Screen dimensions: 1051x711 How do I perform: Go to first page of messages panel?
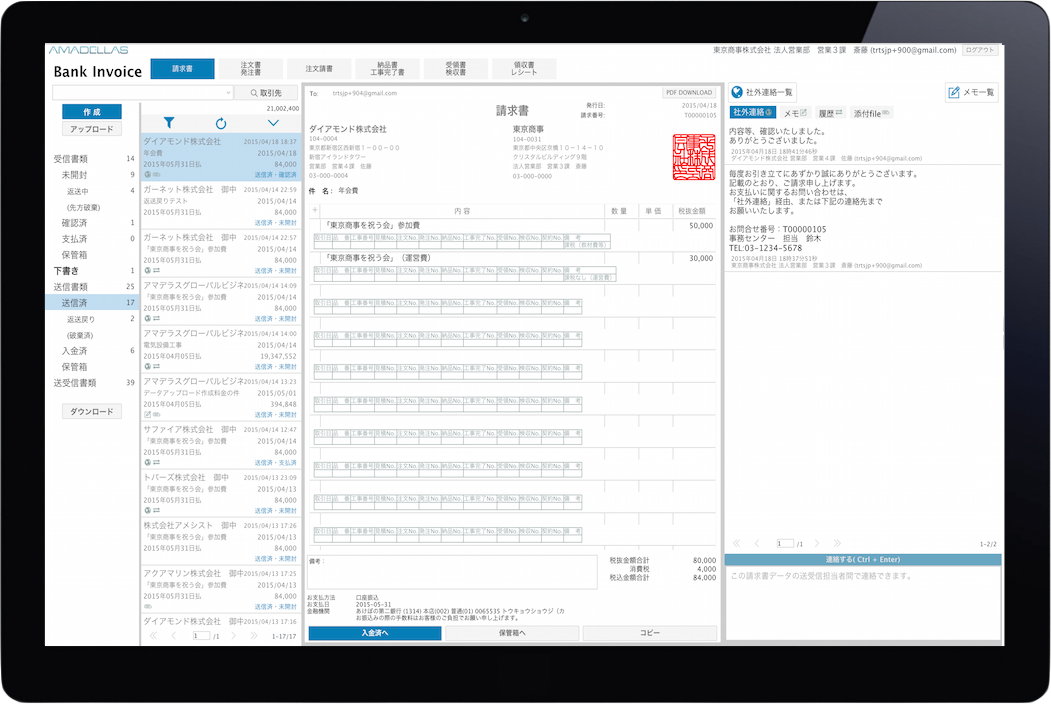(737, 543)
